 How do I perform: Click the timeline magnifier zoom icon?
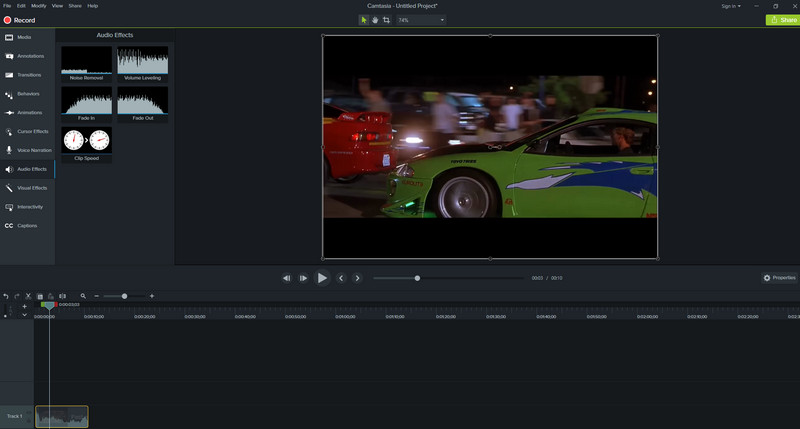pos(83,296)
